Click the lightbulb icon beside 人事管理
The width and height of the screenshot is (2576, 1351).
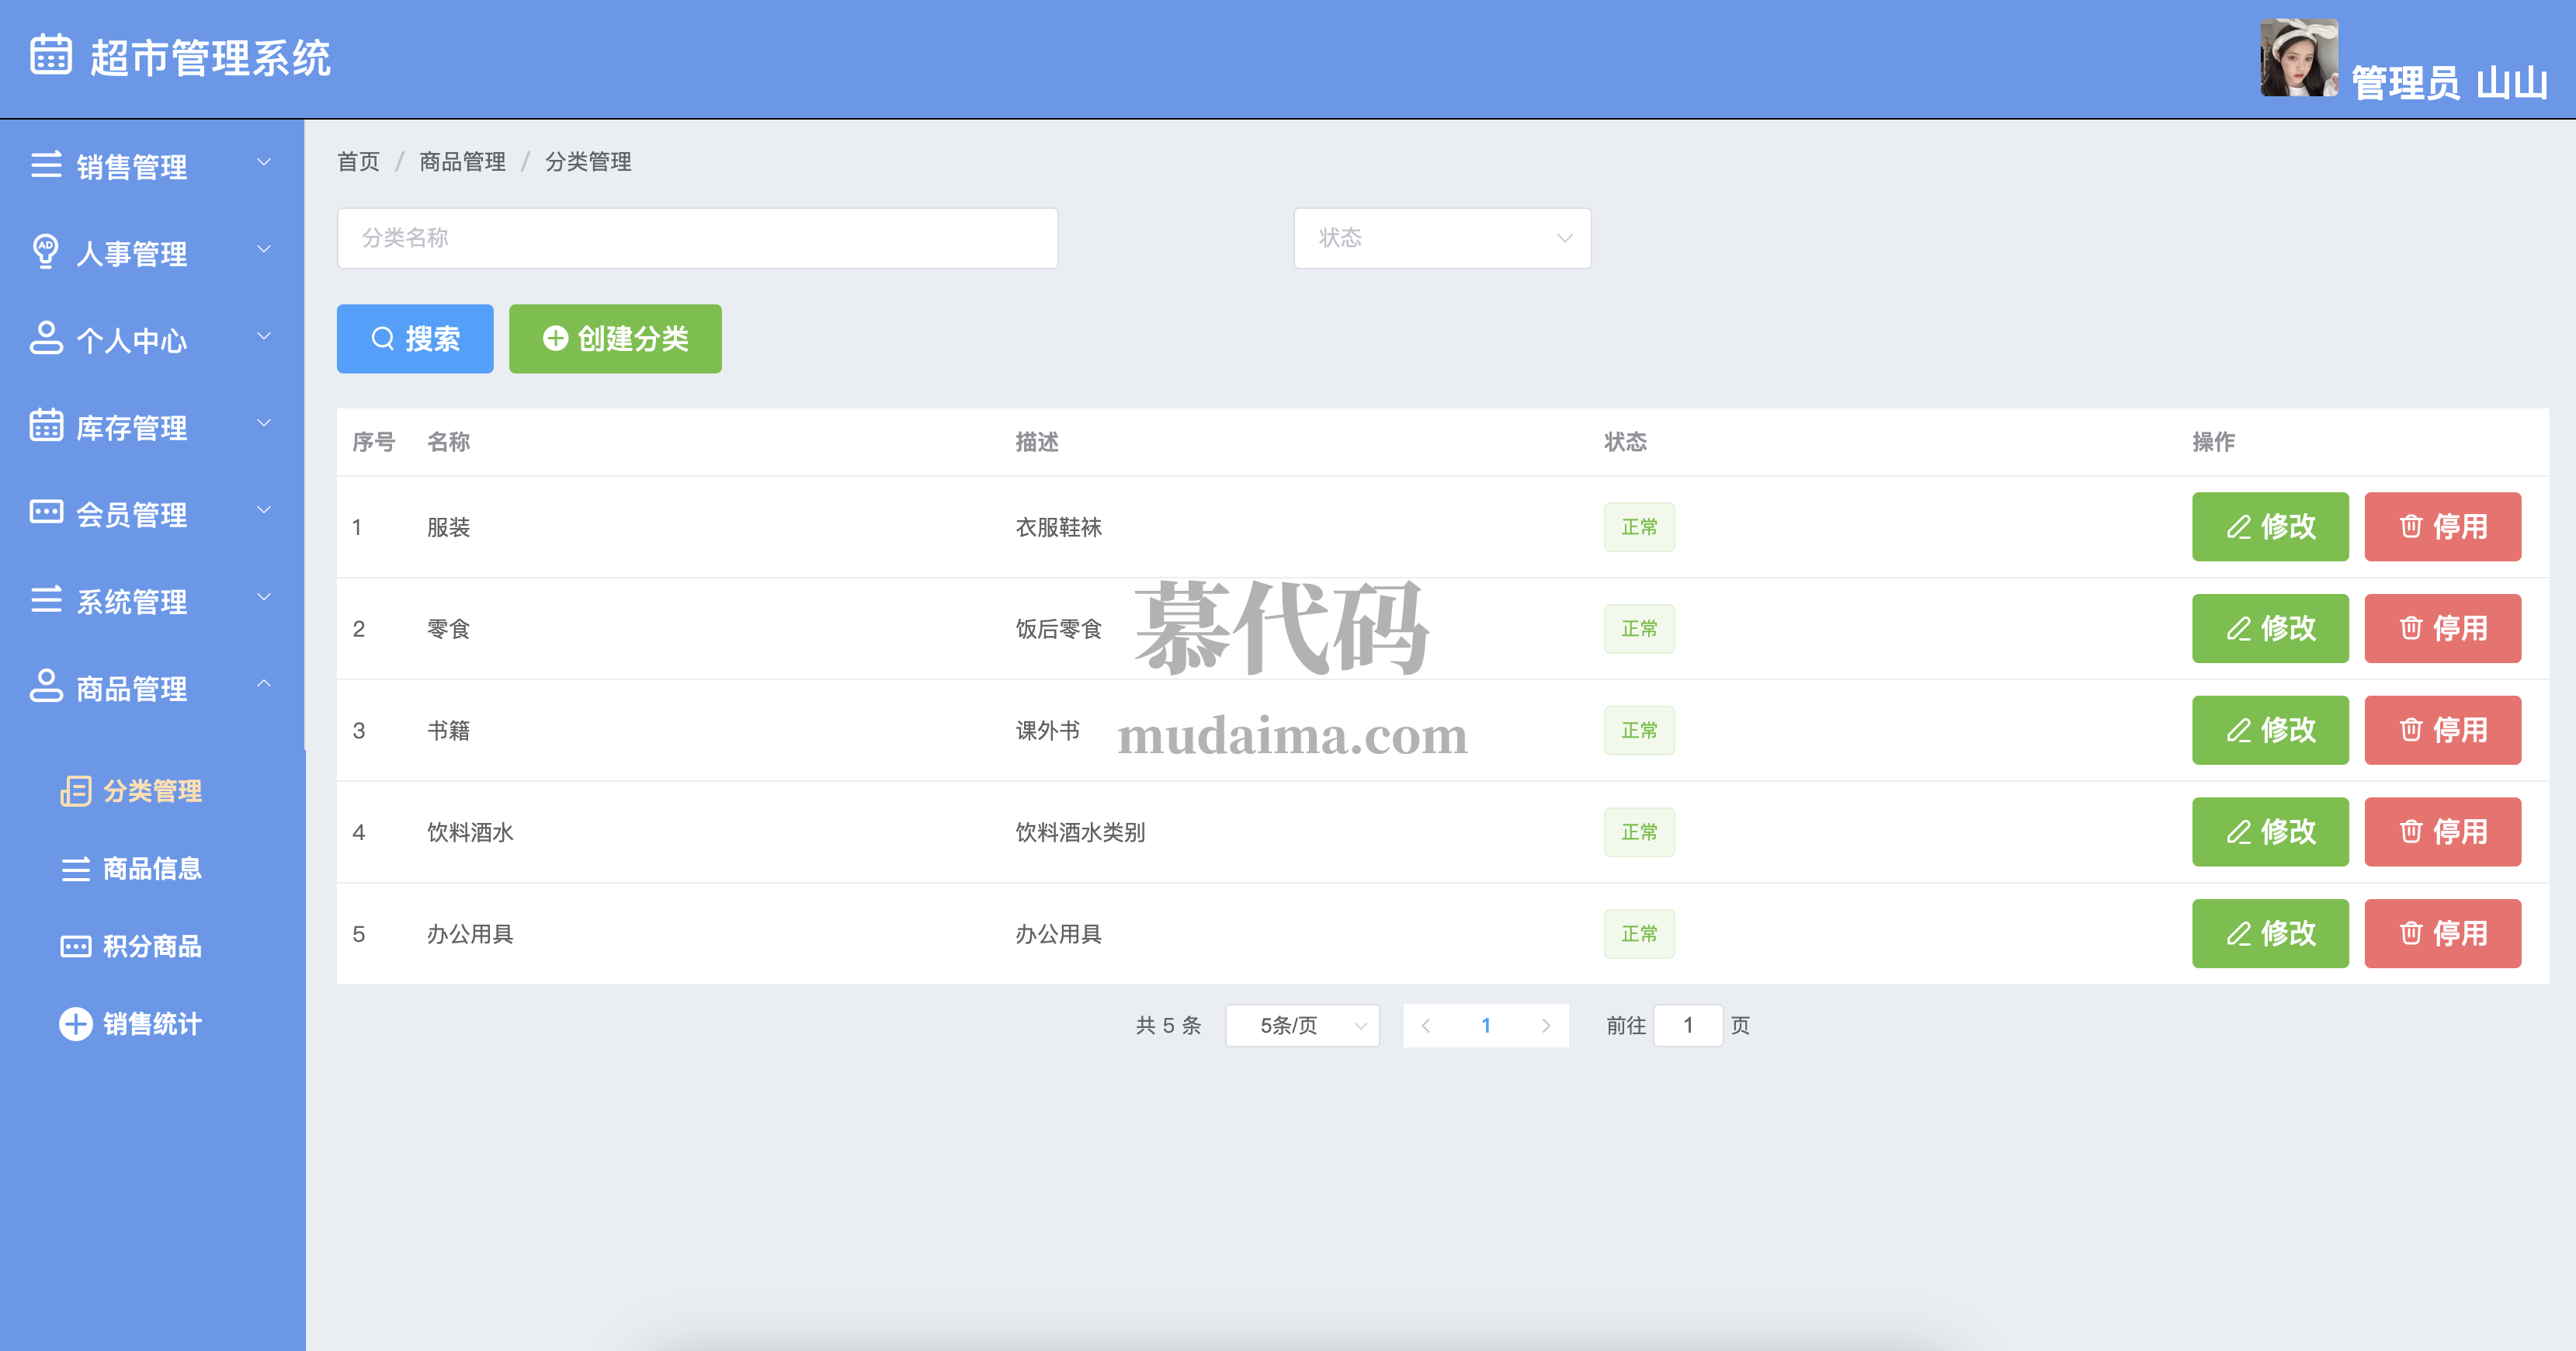pos(46,251)
